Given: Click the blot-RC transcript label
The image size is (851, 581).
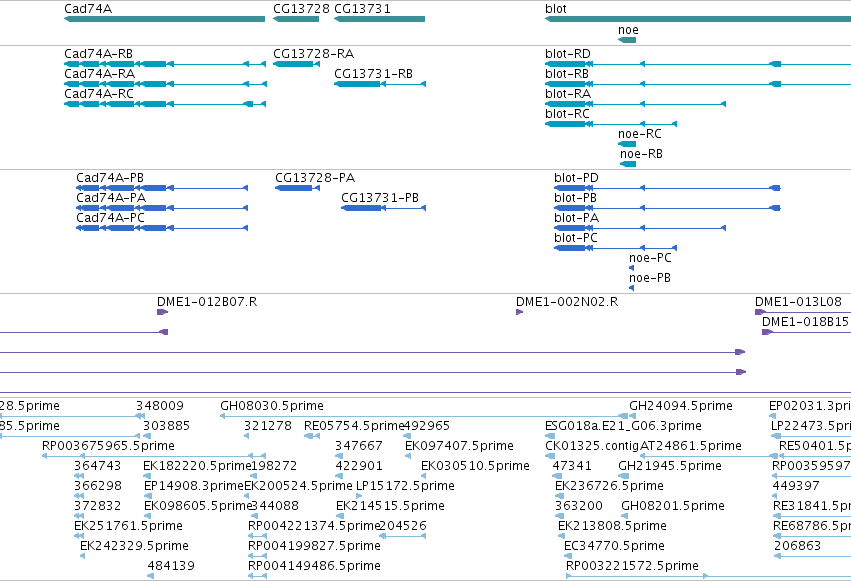Looking at the screenshot, I should click(567, 114).
